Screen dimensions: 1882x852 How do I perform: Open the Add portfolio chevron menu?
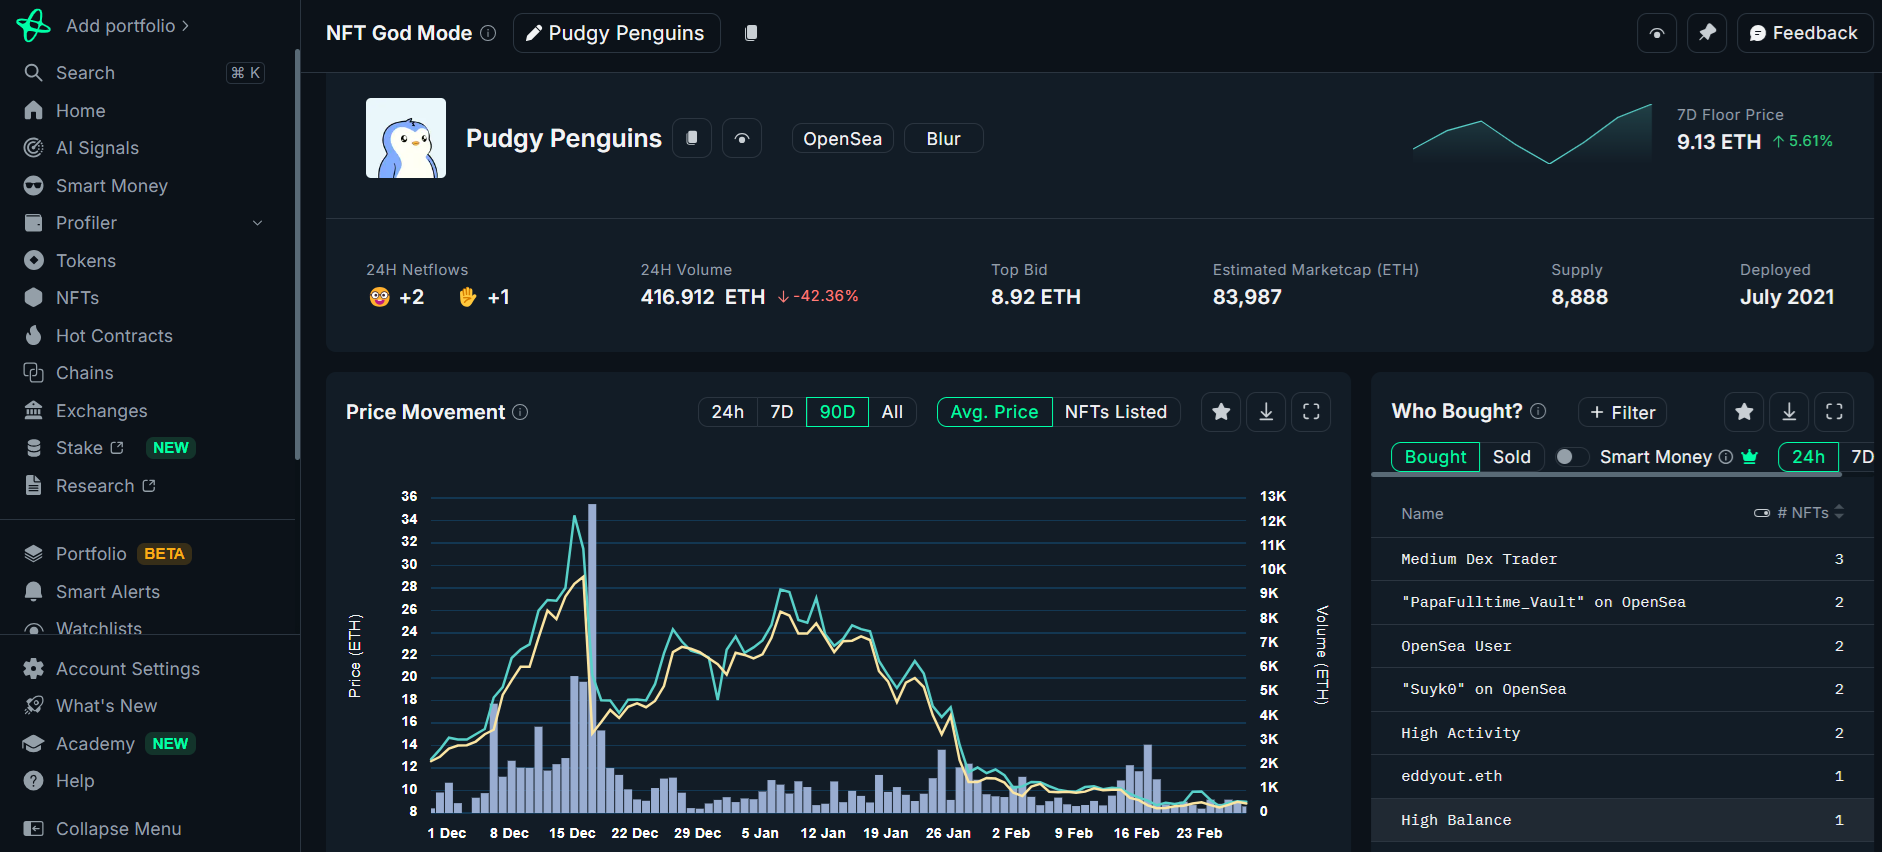pos(185,26)
